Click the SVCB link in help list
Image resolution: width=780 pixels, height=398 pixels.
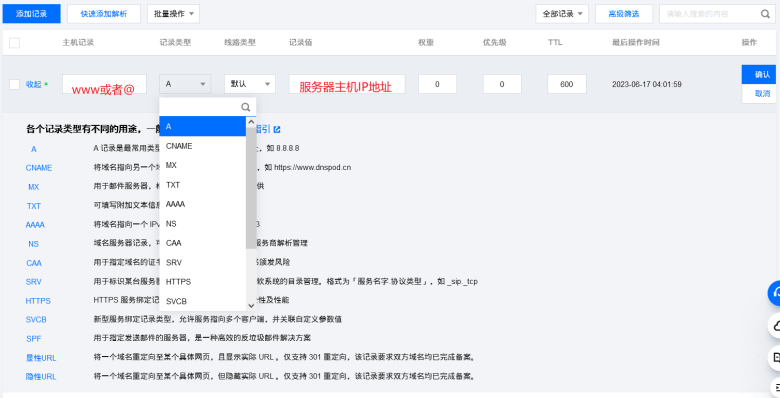click(x=36, y=319)
